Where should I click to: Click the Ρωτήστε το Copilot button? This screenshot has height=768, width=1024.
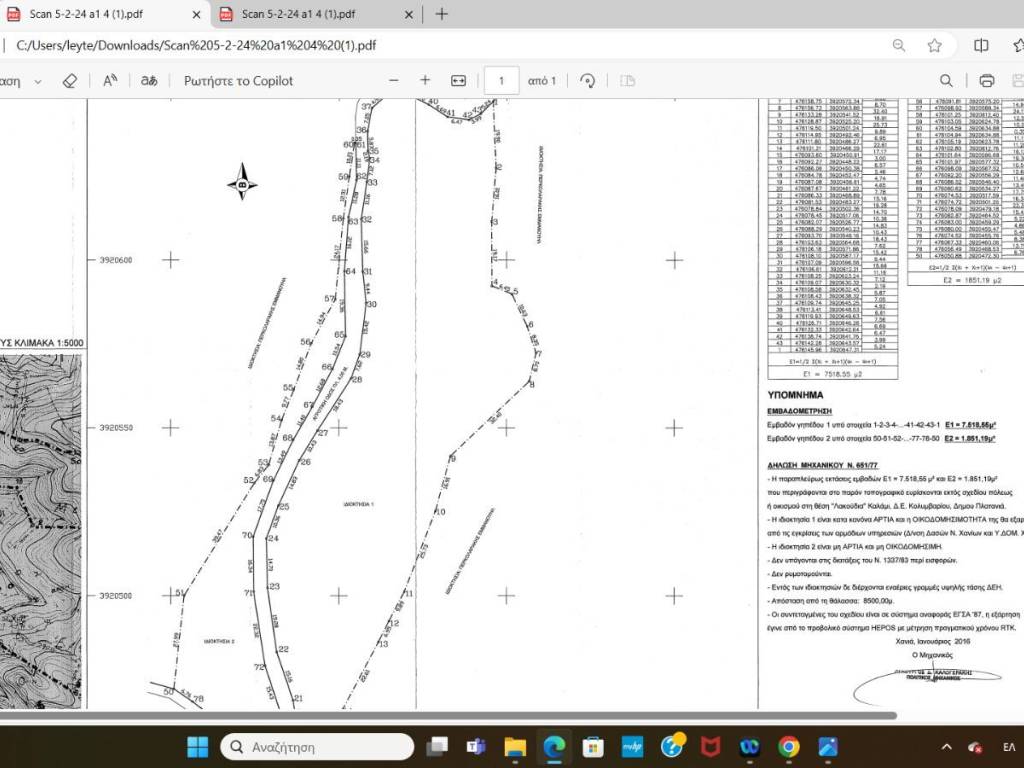[x=238, y=81]
